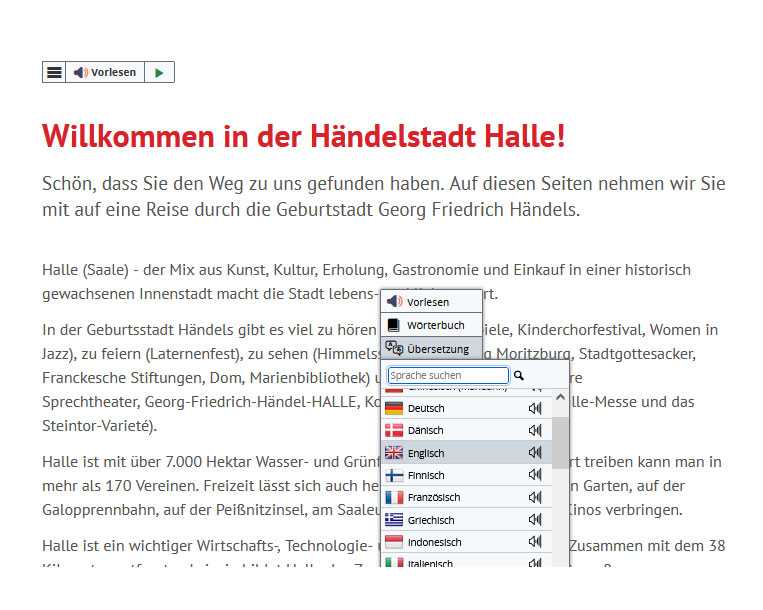Image resolution: width=763 pixels, height=610 pixels.
Task: Click the heading Willkommen in der Händelstadt Halle!
Action: click(304, 136)
